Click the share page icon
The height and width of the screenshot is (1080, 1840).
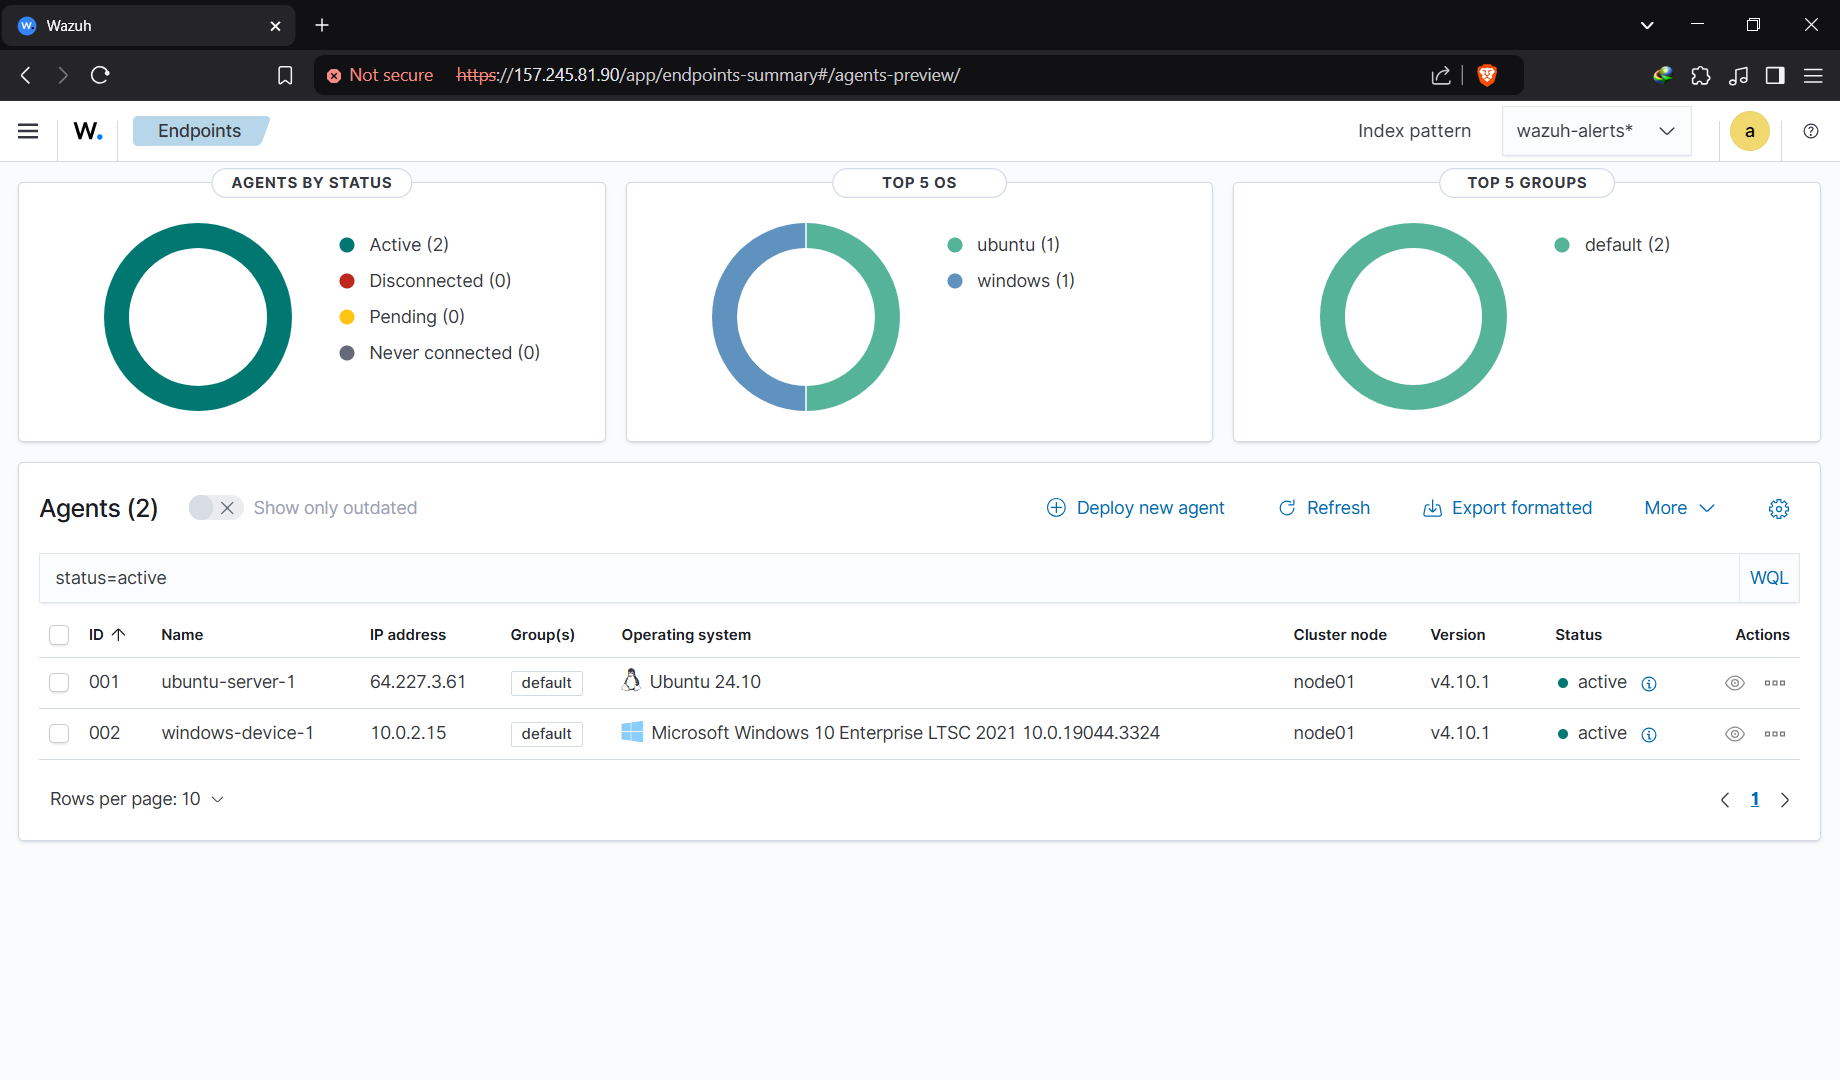1441,75
